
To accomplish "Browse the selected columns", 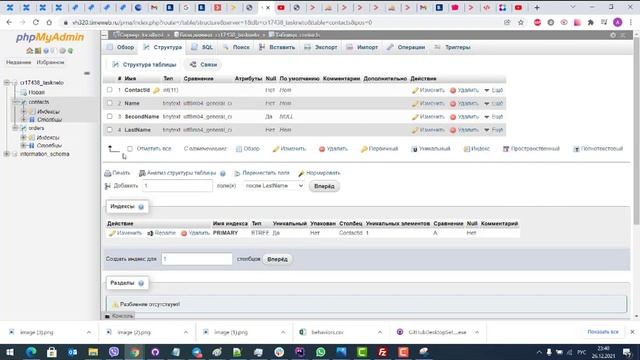I will (248, 149).
